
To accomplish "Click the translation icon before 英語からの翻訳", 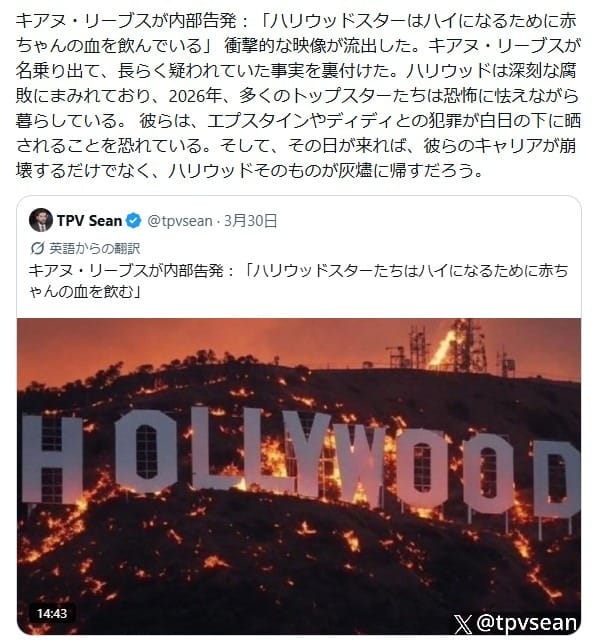I will tap(37, 248).
